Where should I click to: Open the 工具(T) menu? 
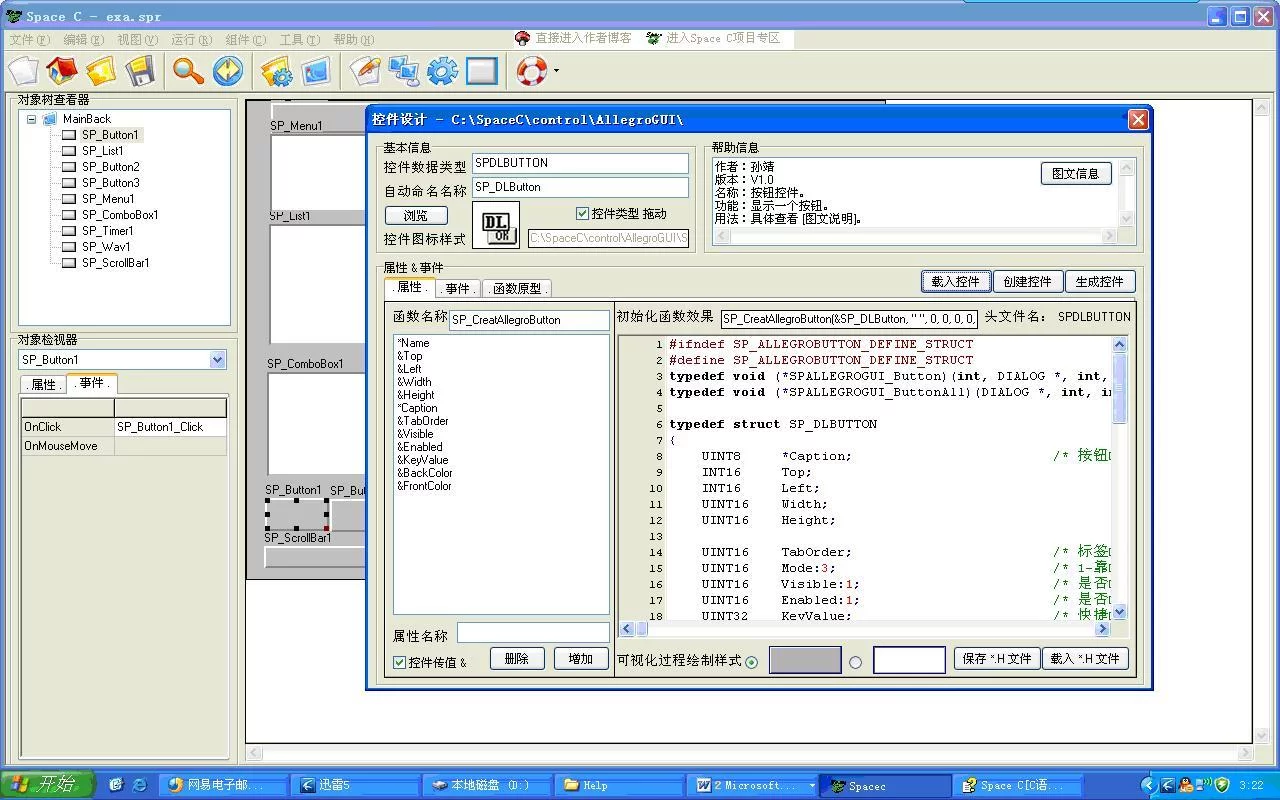pyautogui.click(x=299, y=40)
